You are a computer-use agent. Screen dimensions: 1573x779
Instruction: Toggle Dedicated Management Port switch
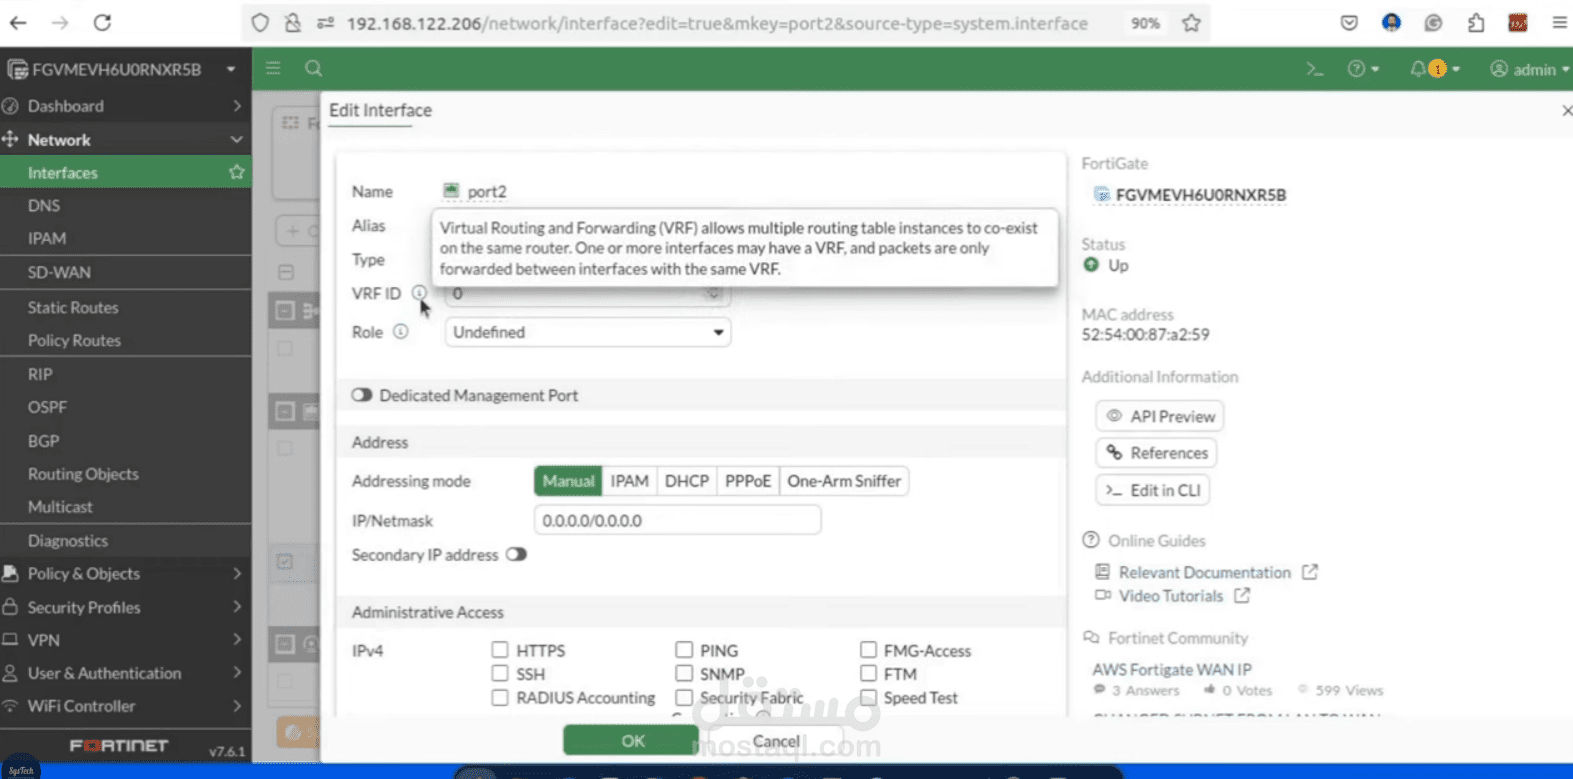pyautogui.click(x=361, y=395)
